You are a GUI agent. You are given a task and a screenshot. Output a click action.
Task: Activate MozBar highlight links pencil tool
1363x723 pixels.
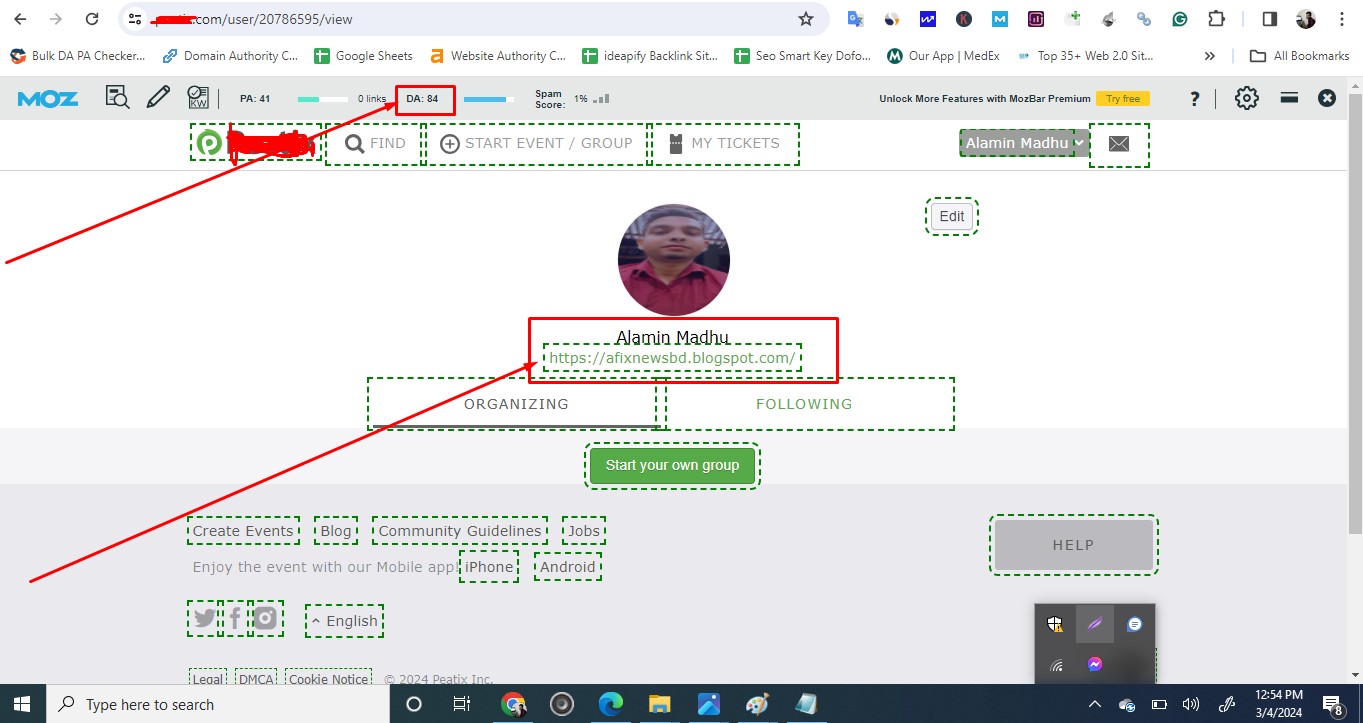[x=158, y=97]
